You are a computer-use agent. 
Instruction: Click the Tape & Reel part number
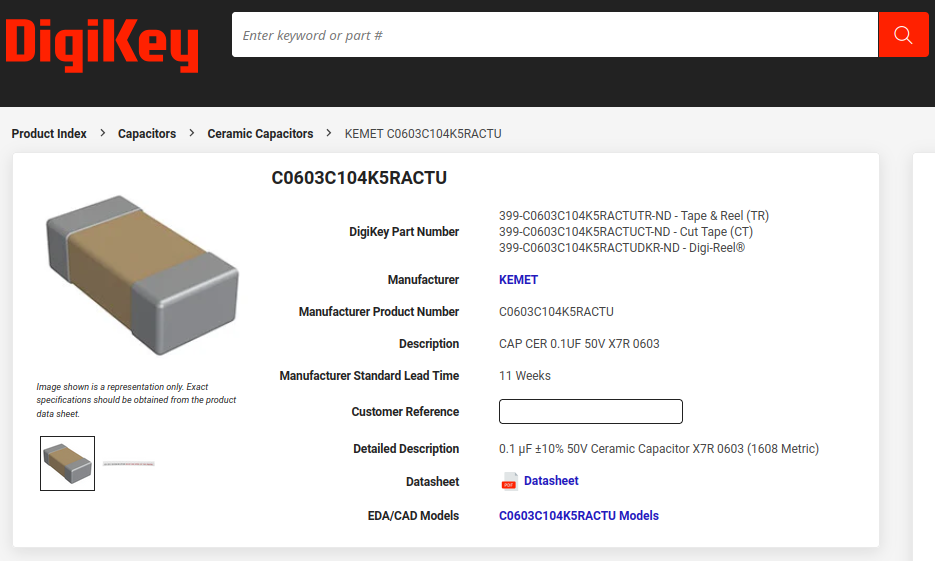[x=633, y=216]
